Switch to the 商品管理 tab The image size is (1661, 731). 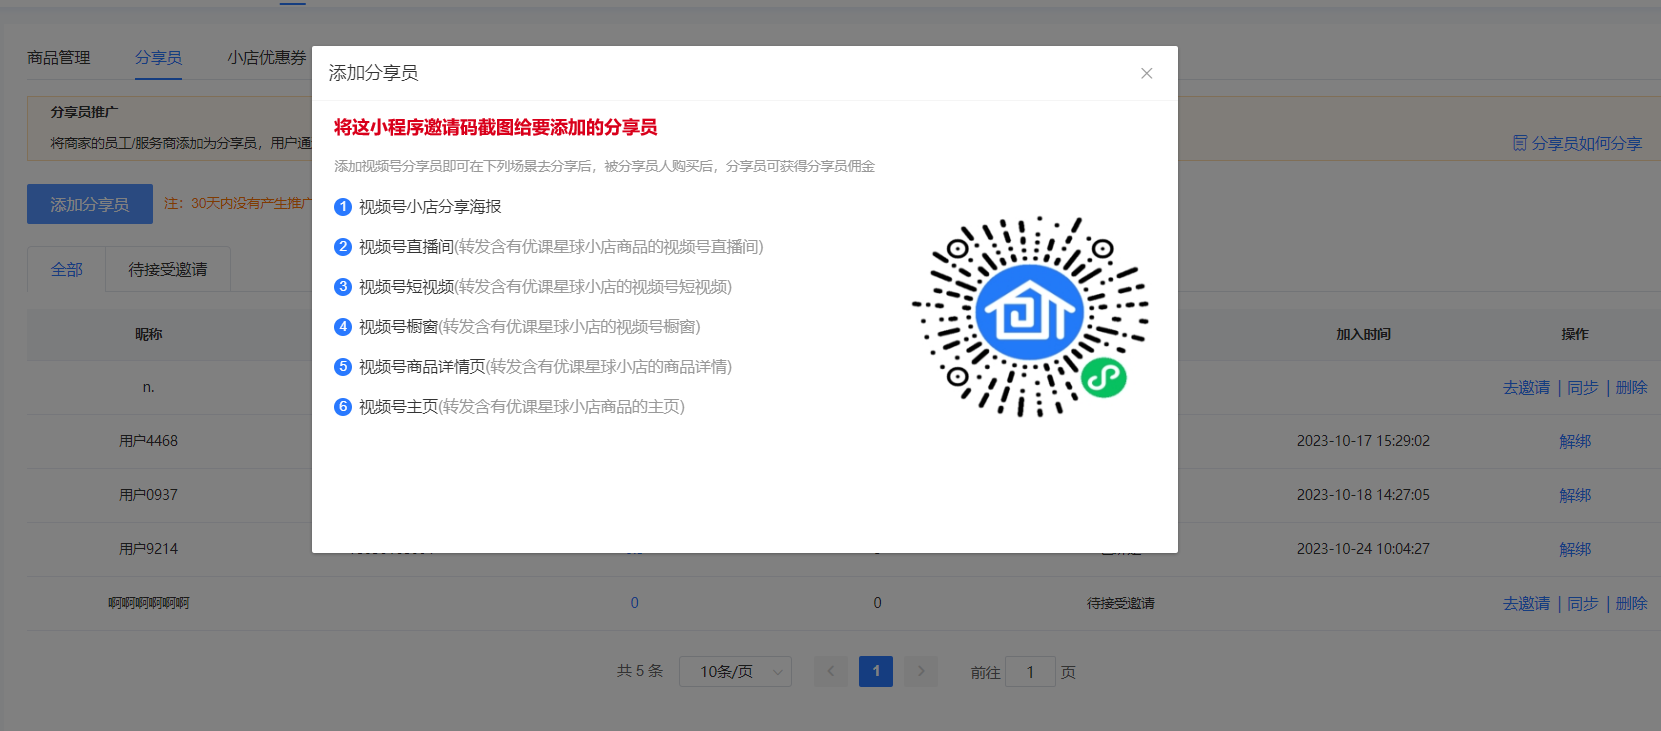pos(59,58)
